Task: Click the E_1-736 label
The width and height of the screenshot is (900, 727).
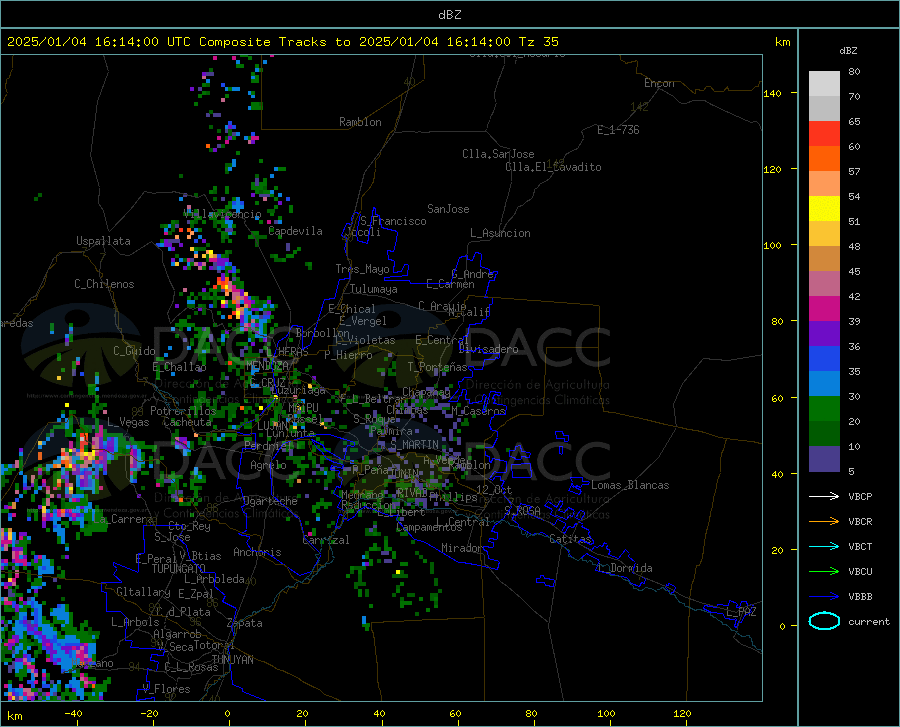Action: tap(618, 130)
